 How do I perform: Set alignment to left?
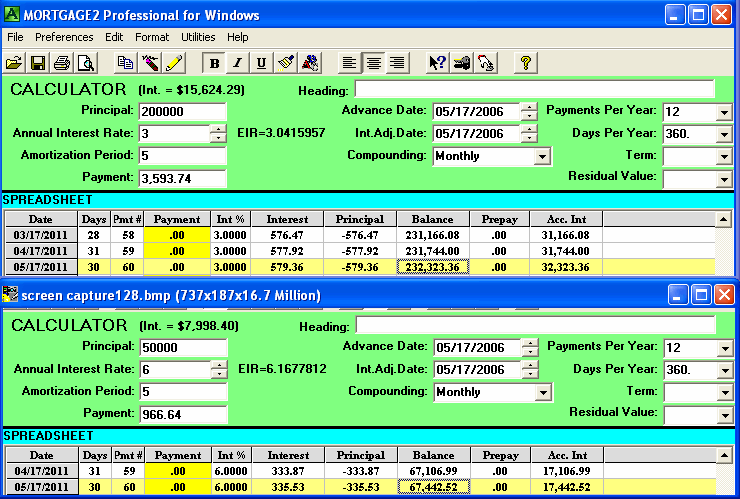[350, 63]
